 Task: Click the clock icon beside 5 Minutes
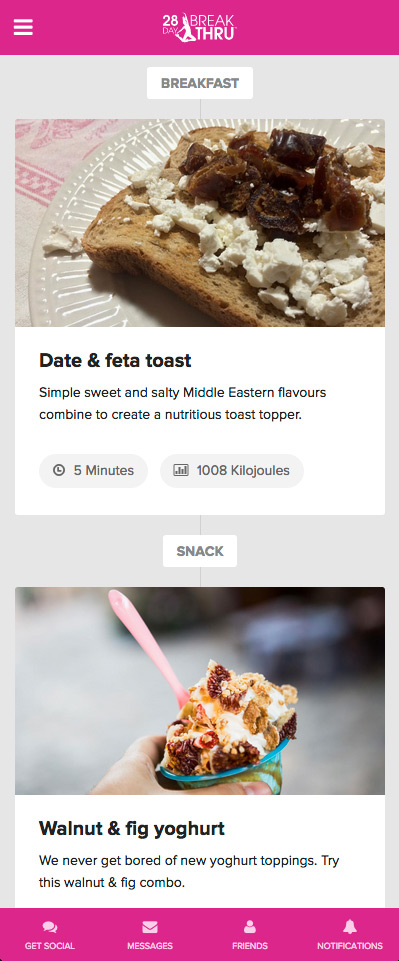[x=59, y=471]
